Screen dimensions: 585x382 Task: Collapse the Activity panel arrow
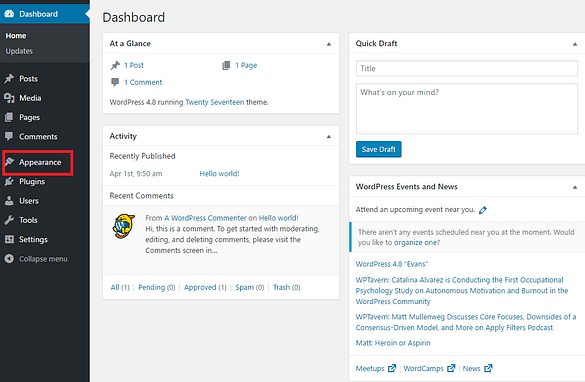coord(329,137)
